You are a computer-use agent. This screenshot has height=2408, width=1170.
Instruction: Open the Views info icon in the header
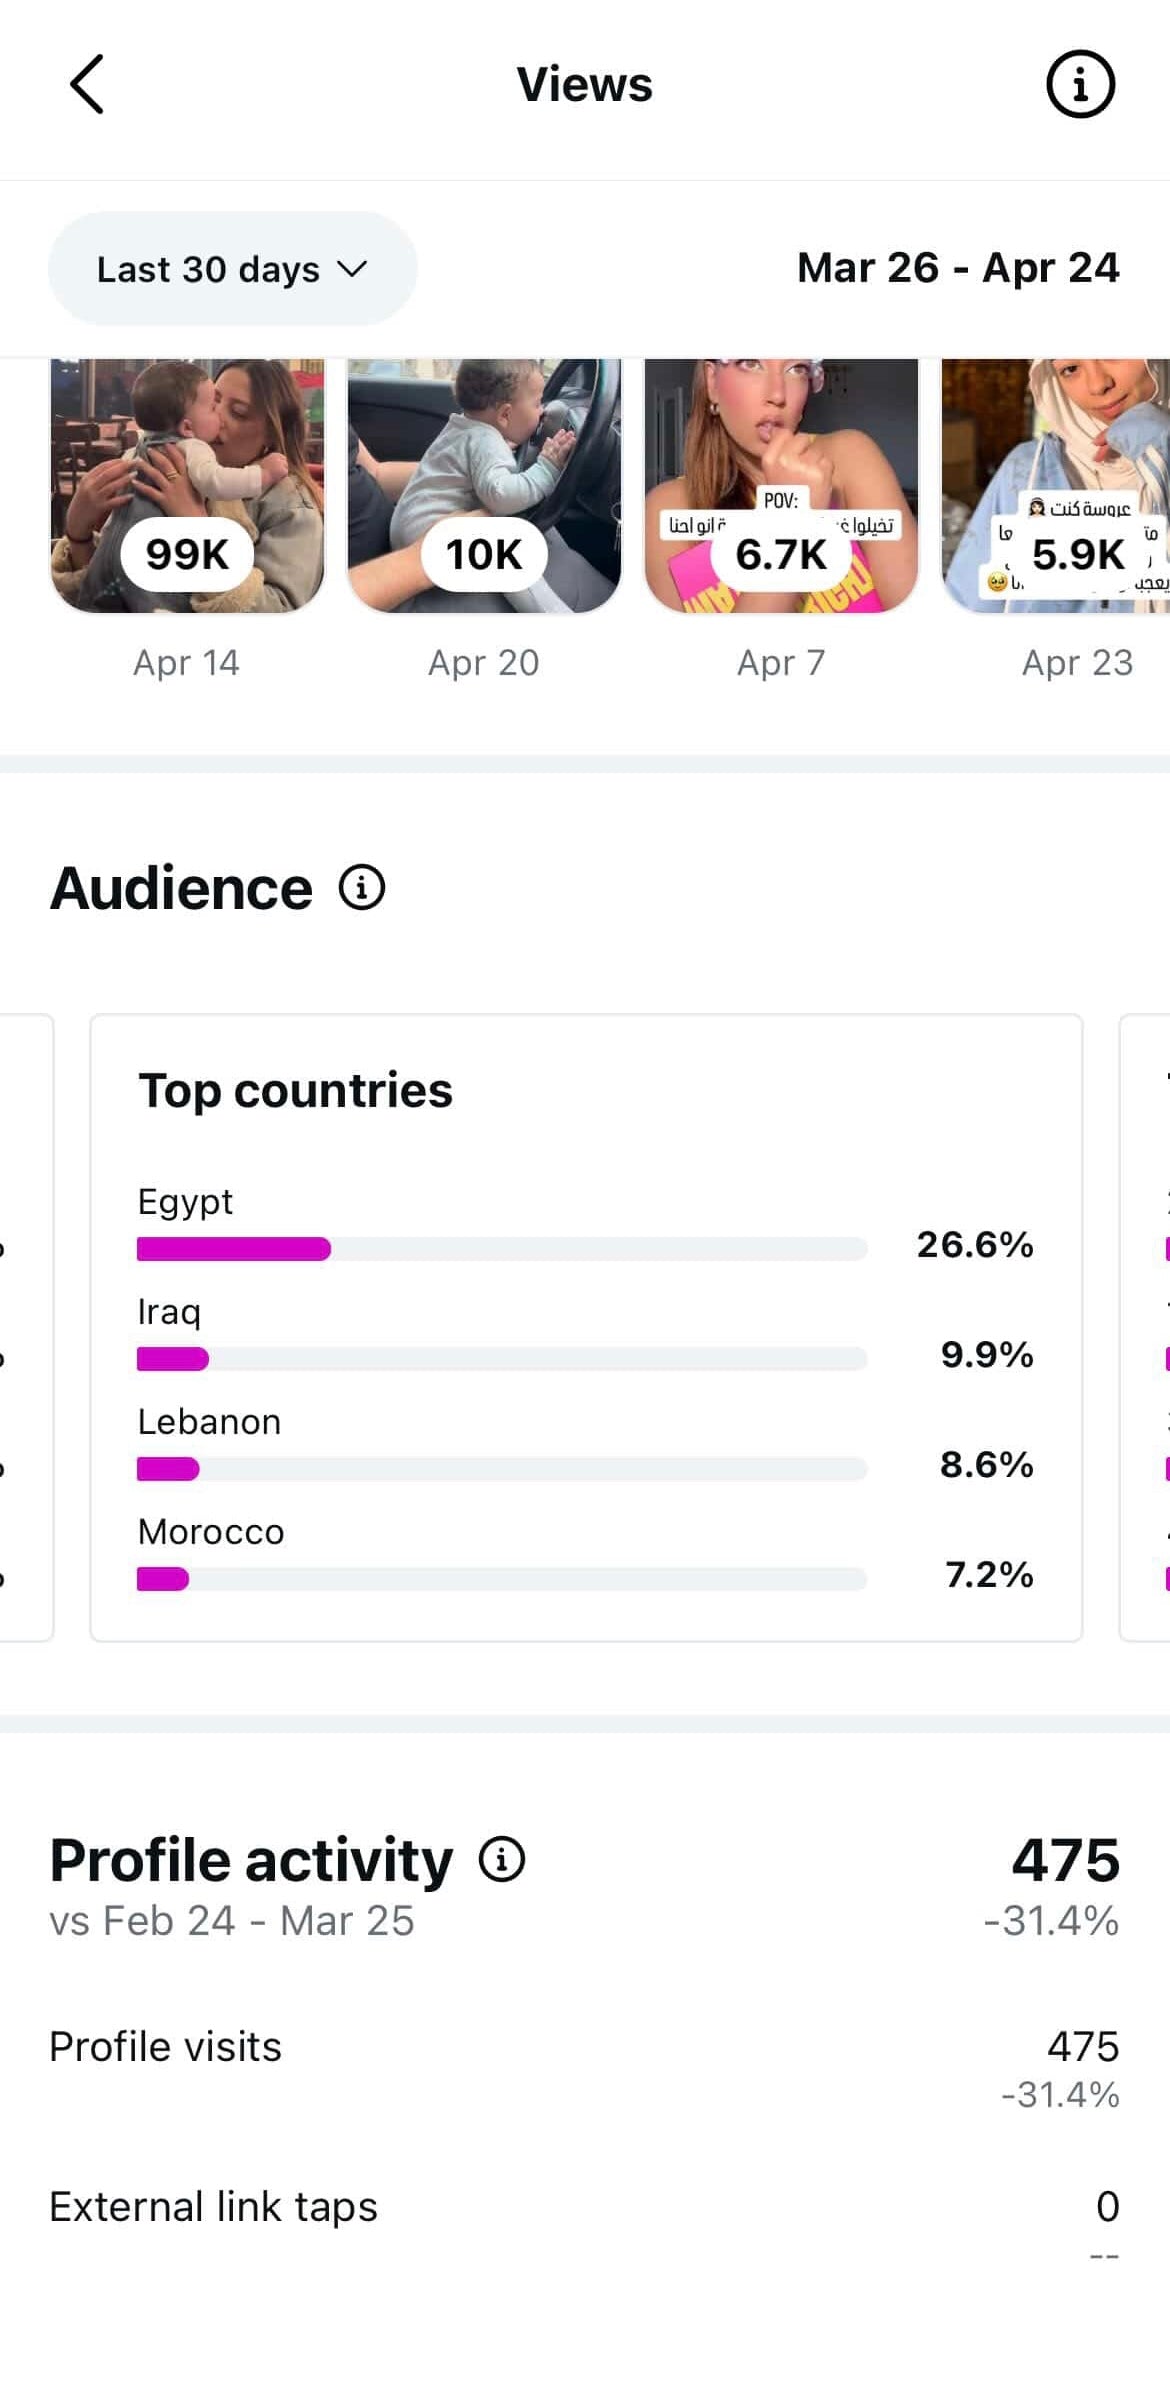pos(1080,84)
